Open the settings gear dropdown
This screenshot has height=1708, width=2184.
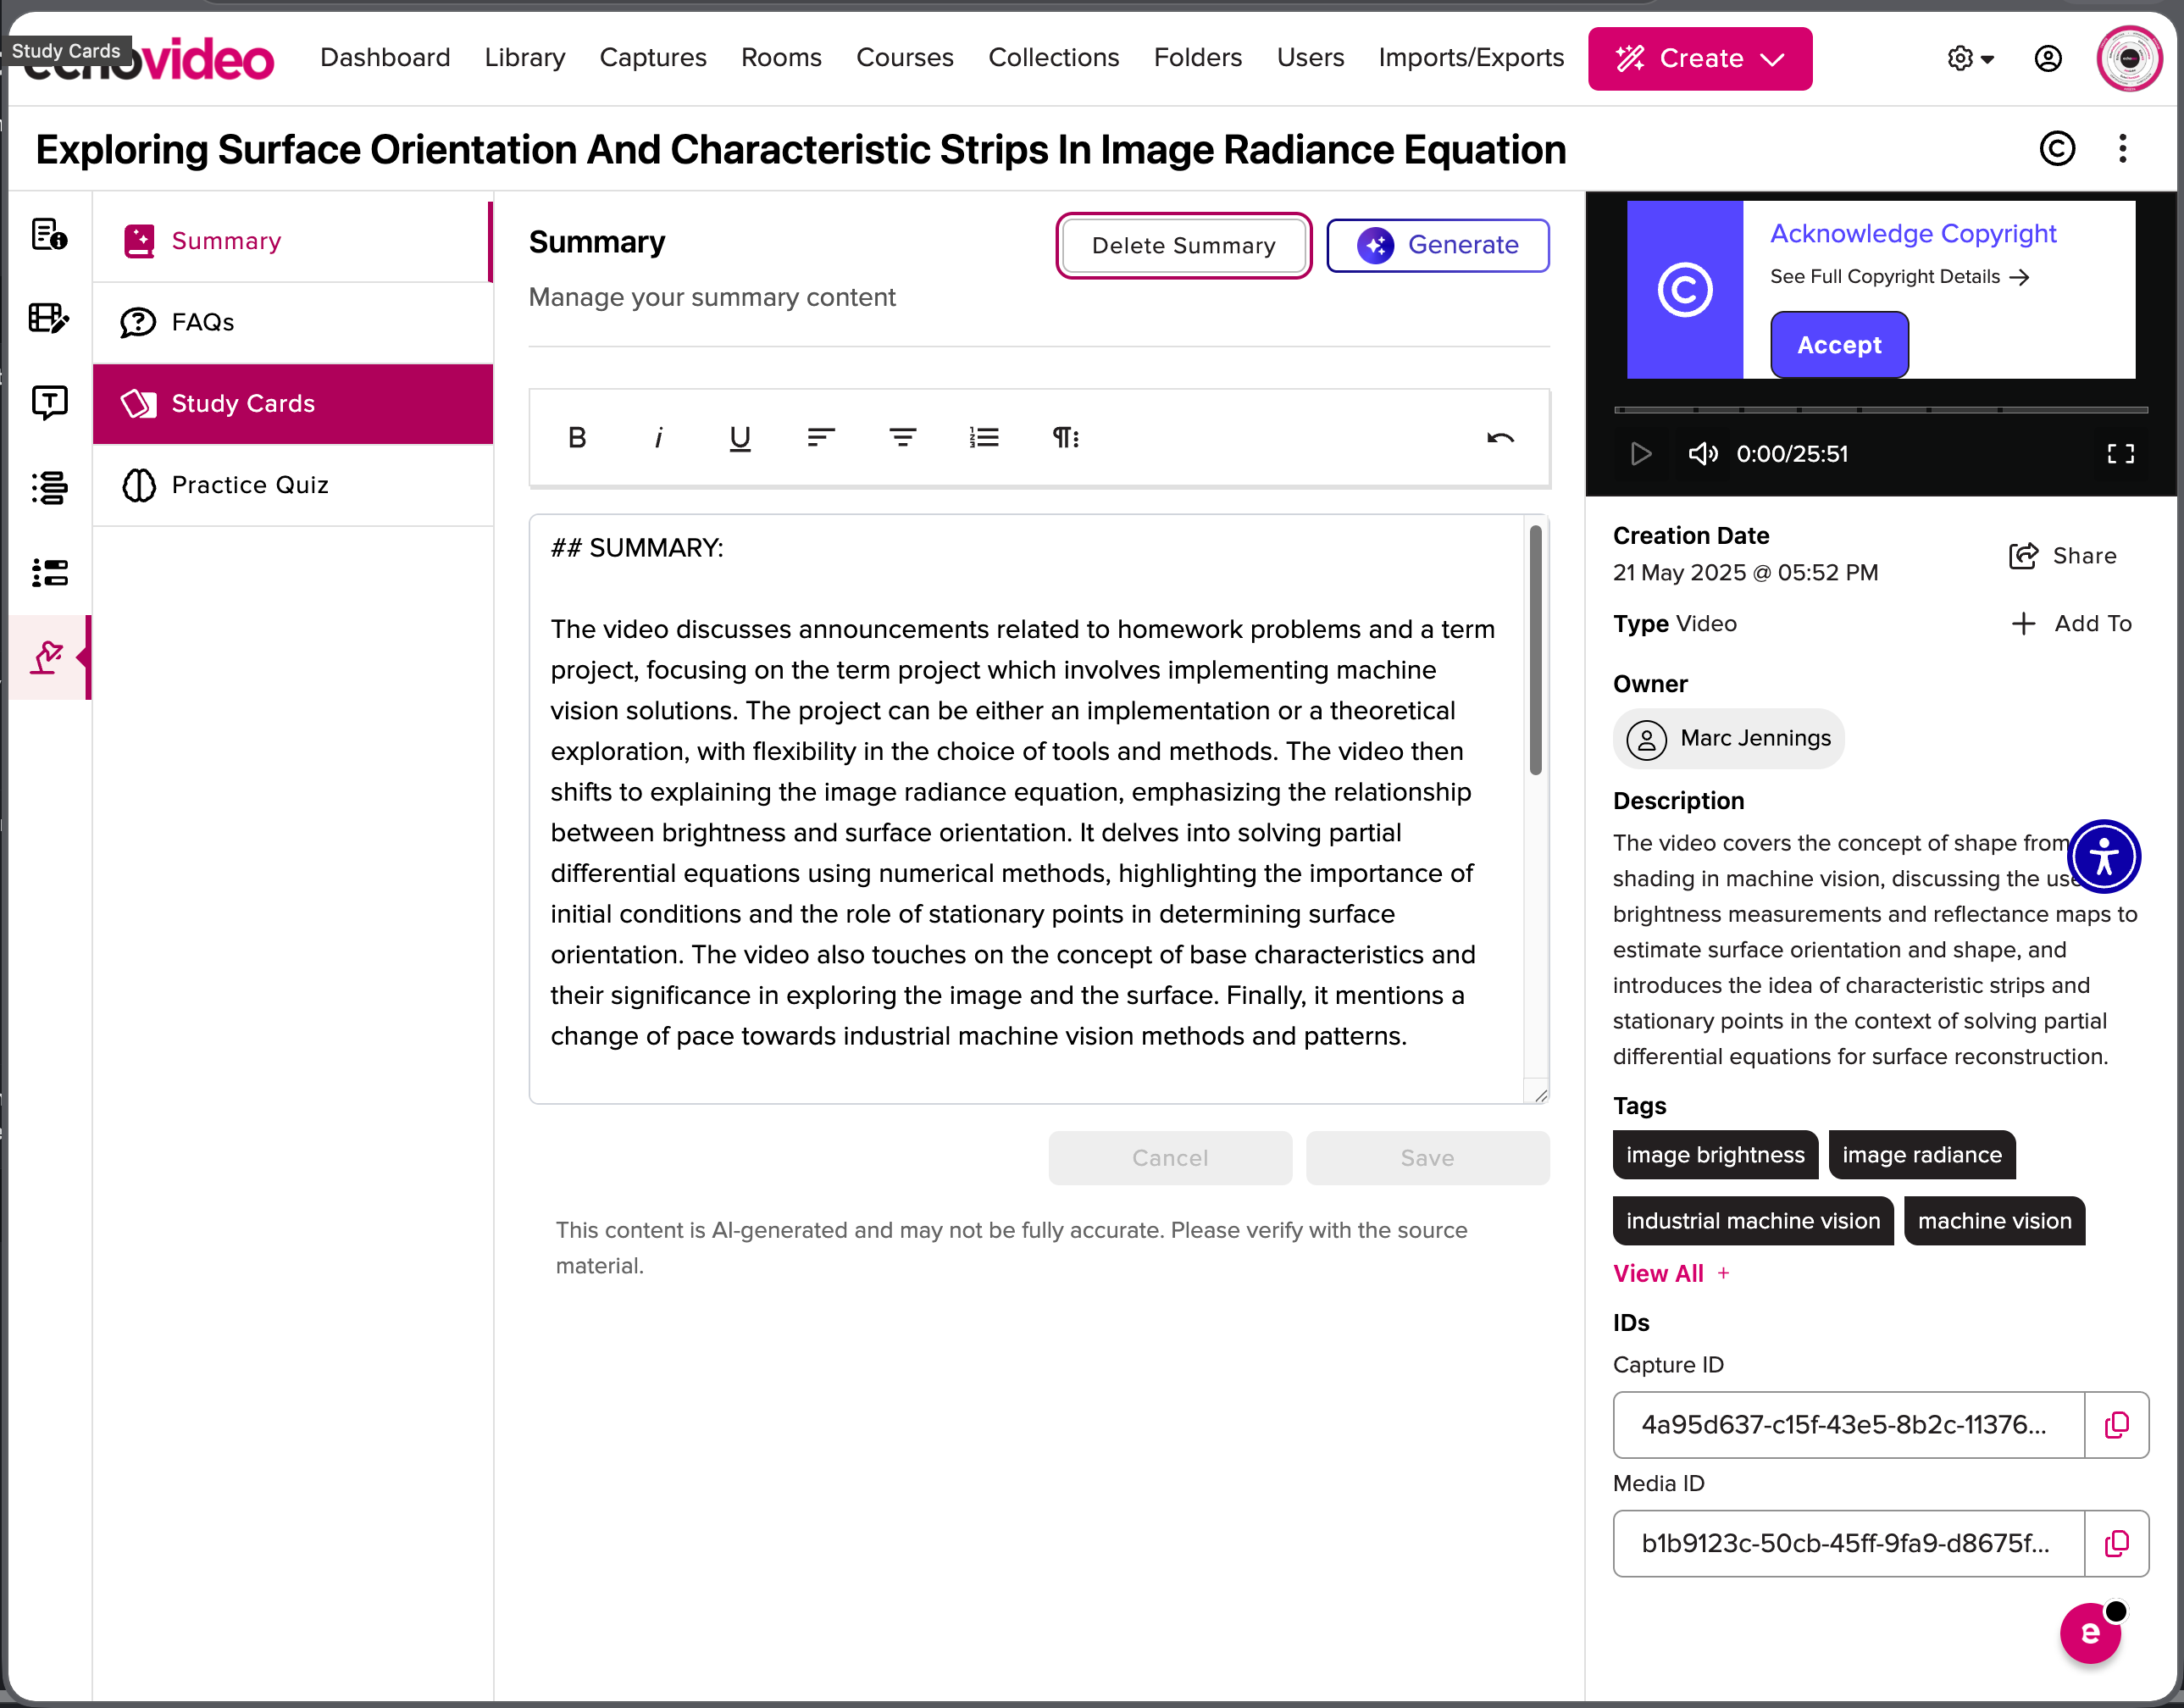click(x=1970, y=59)
